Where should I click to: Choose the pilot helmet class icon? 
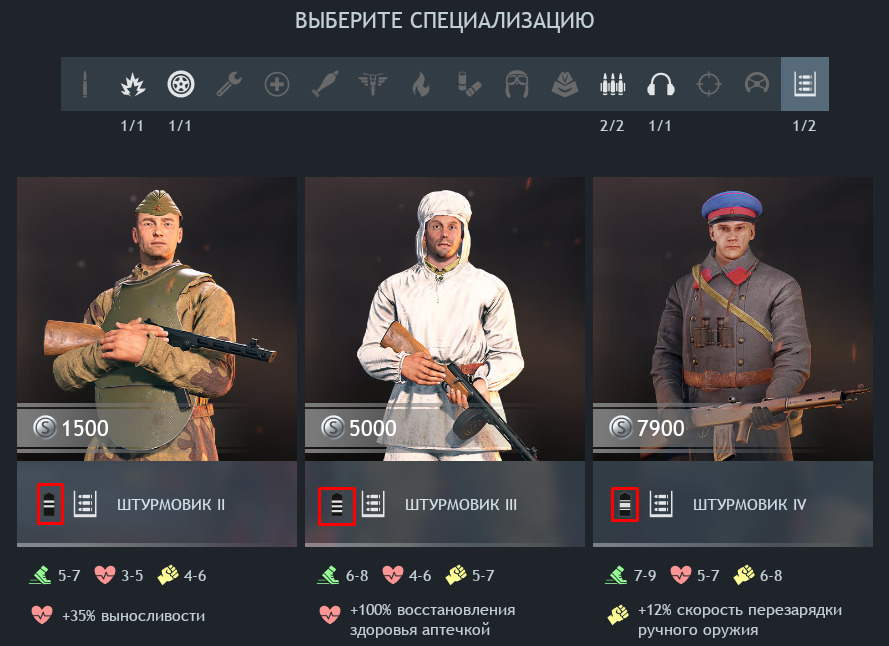click(517, 85)
